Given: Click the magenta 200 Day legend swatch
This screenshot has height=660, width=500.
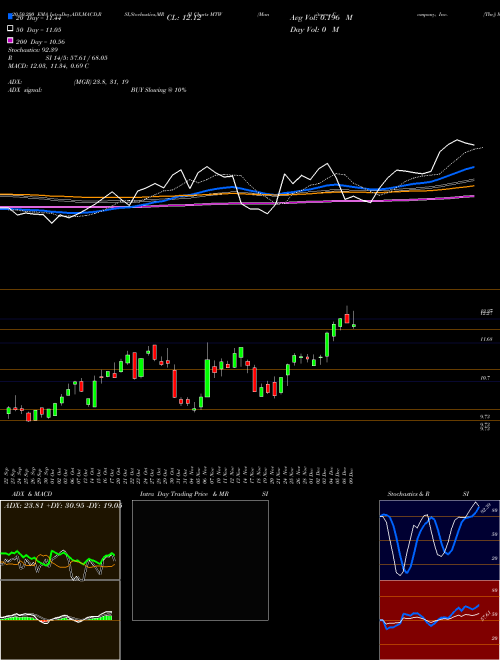Looking at the screenshot, I should [10, 41].
